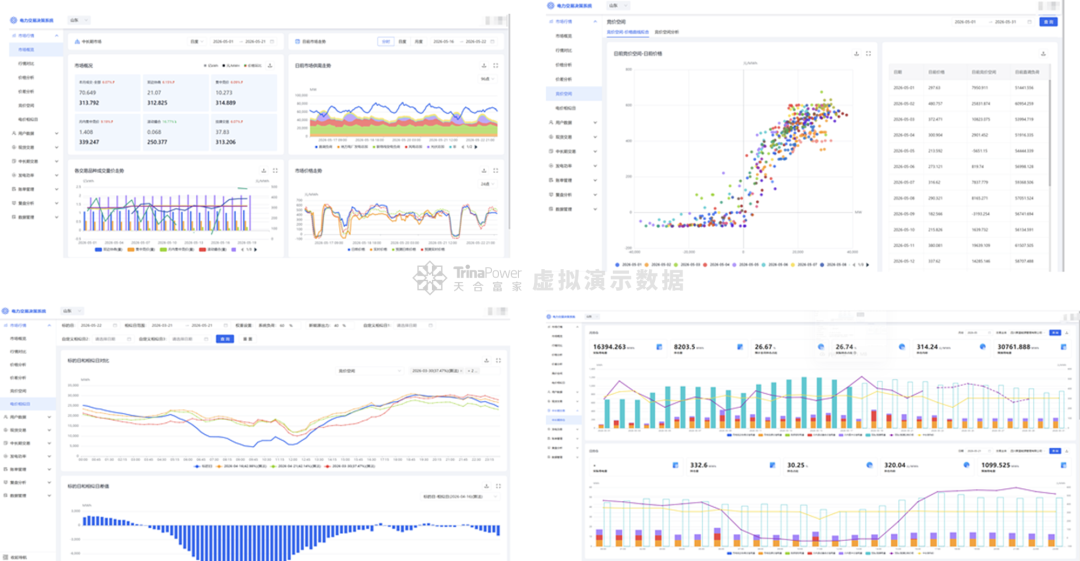Switch to the 竞价空间分析 tab
This screenshot has height=561, width=1080.
tap(666, 32)
